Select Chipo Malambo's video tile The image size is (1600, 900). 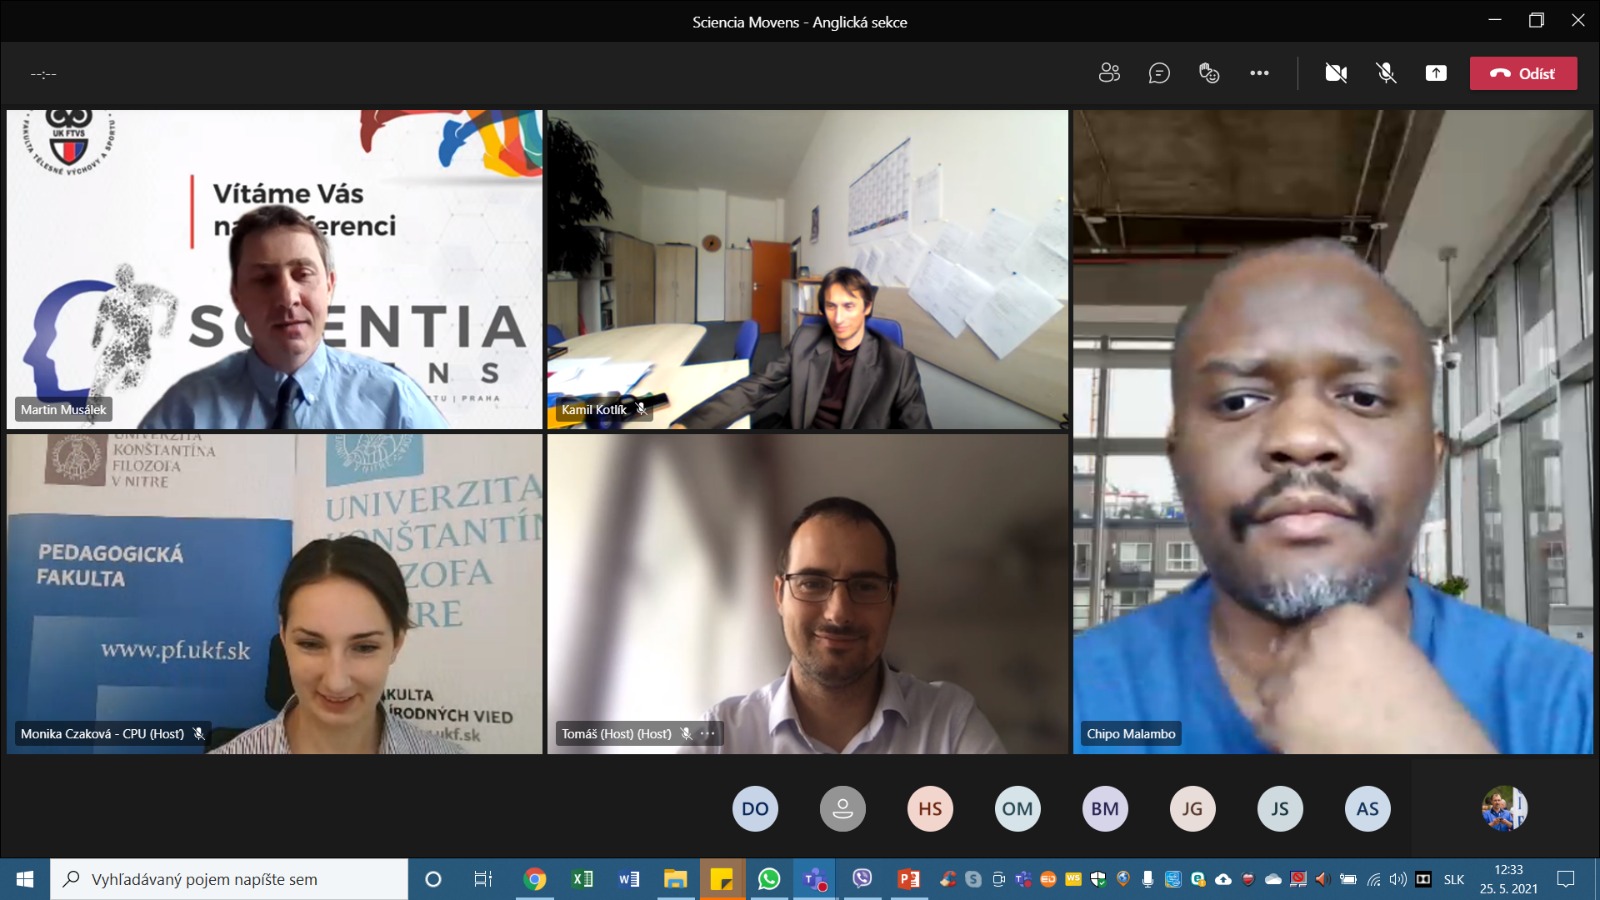coord(1333,431)
